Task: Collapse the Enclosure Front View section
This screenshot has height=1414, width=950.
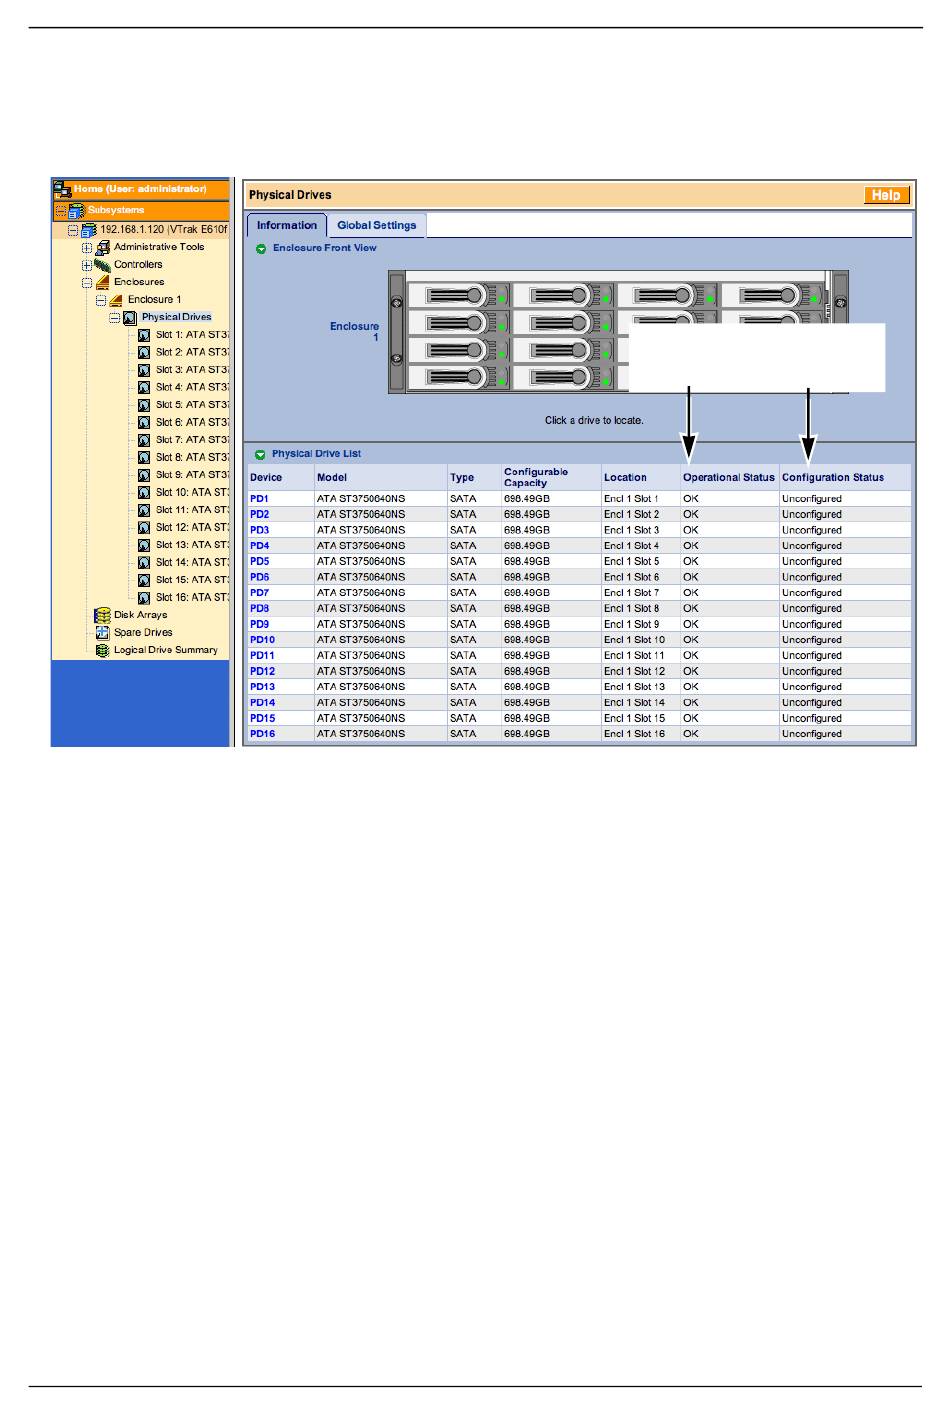Action: click(261, 249)
